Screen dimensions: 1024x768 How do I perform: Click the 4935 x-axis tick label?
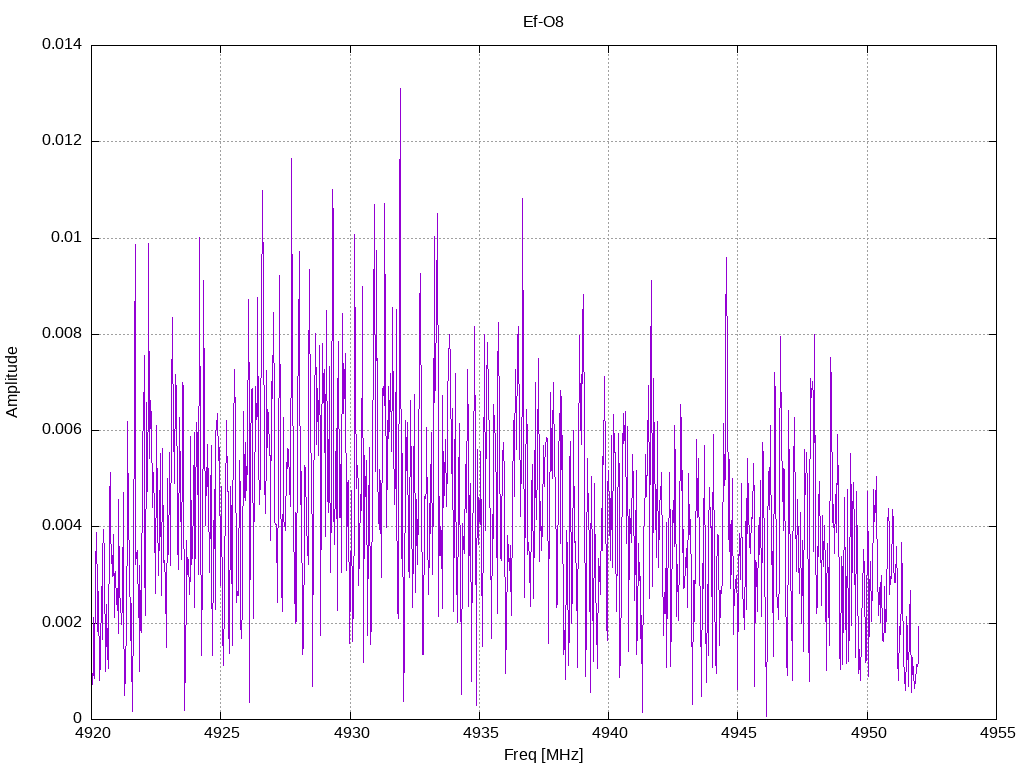pyautogui.click(x=480, y=733)
